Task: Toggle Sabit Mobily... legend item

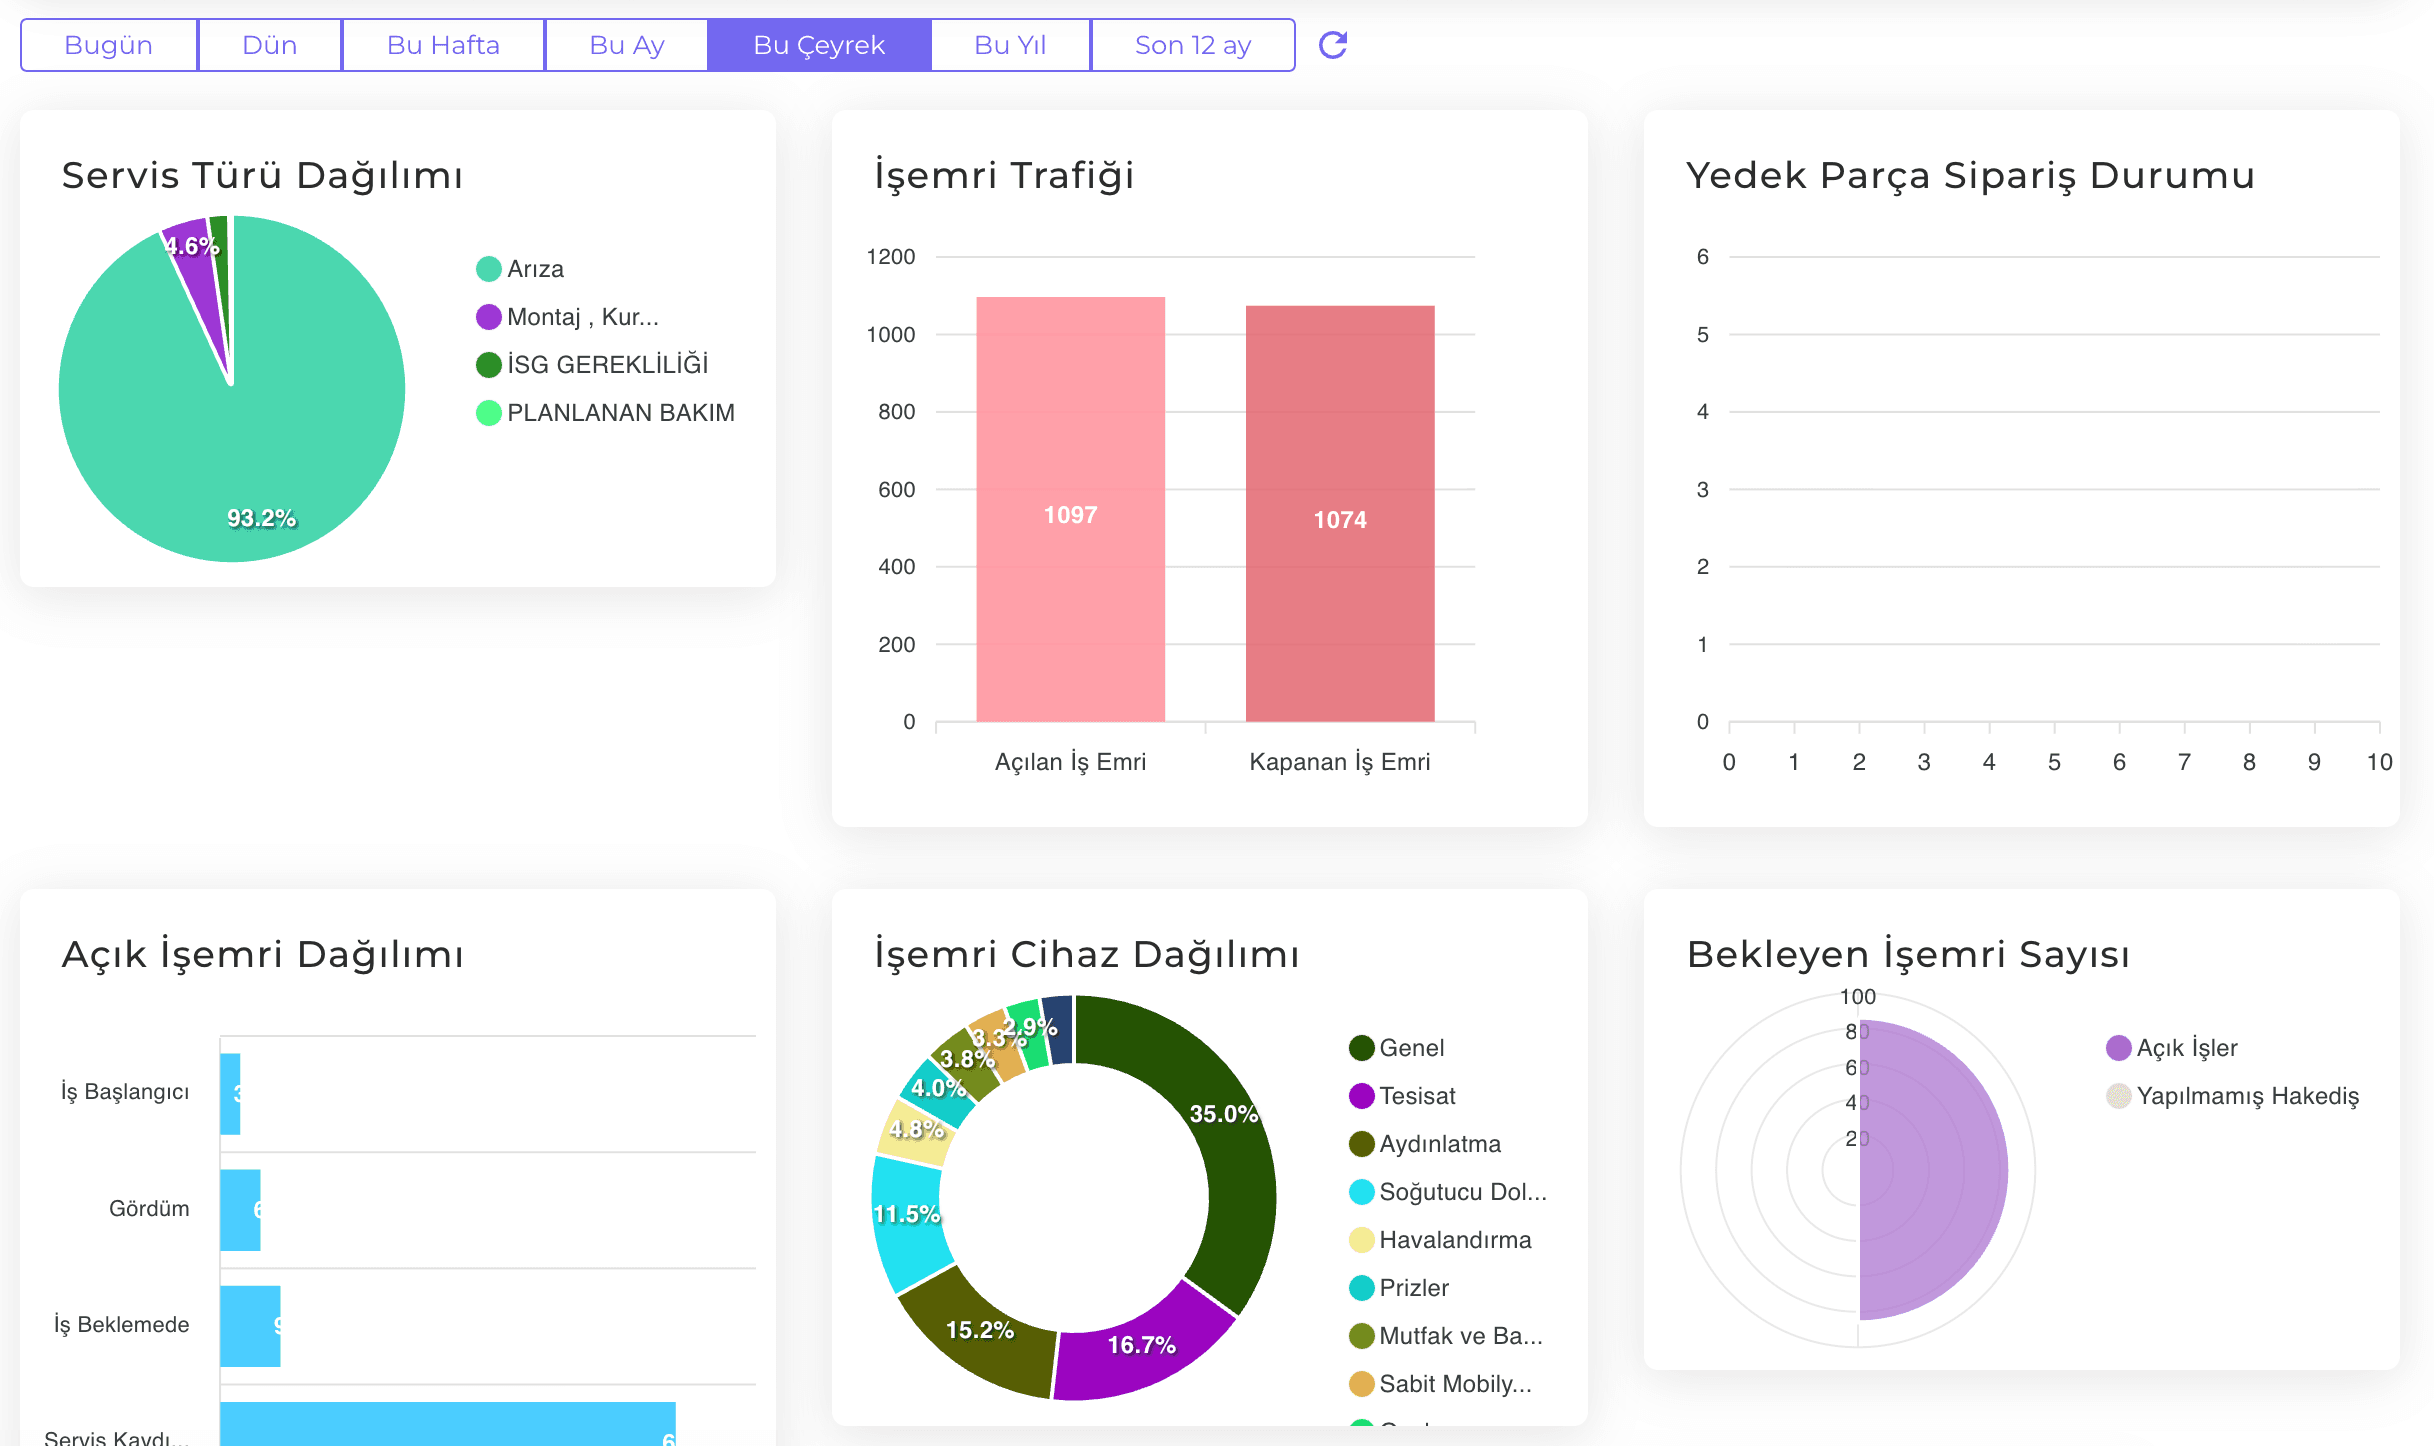Action: click(x=1440, y=1384)
